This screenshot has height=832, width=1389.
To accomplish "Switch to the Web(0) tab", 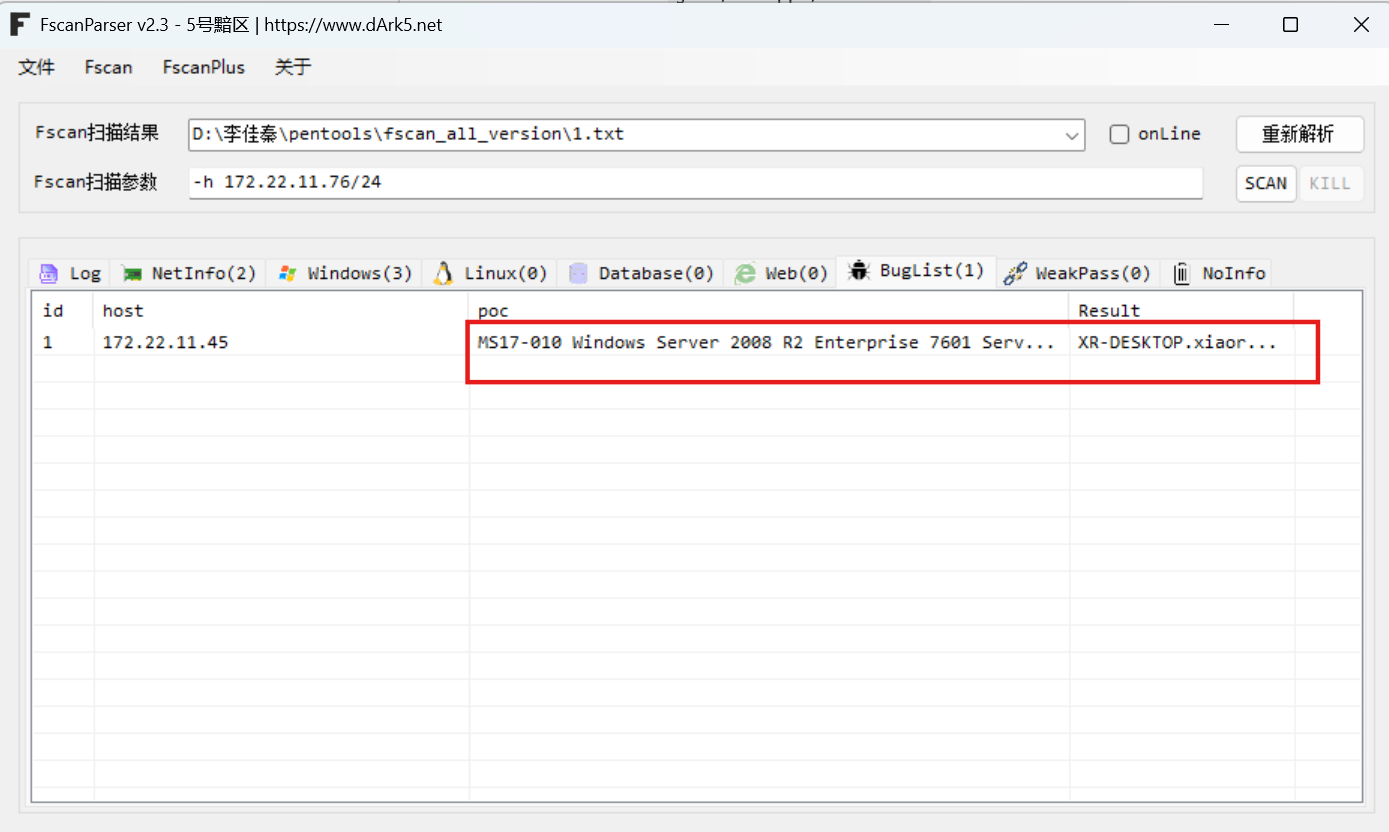I will 780,273.
